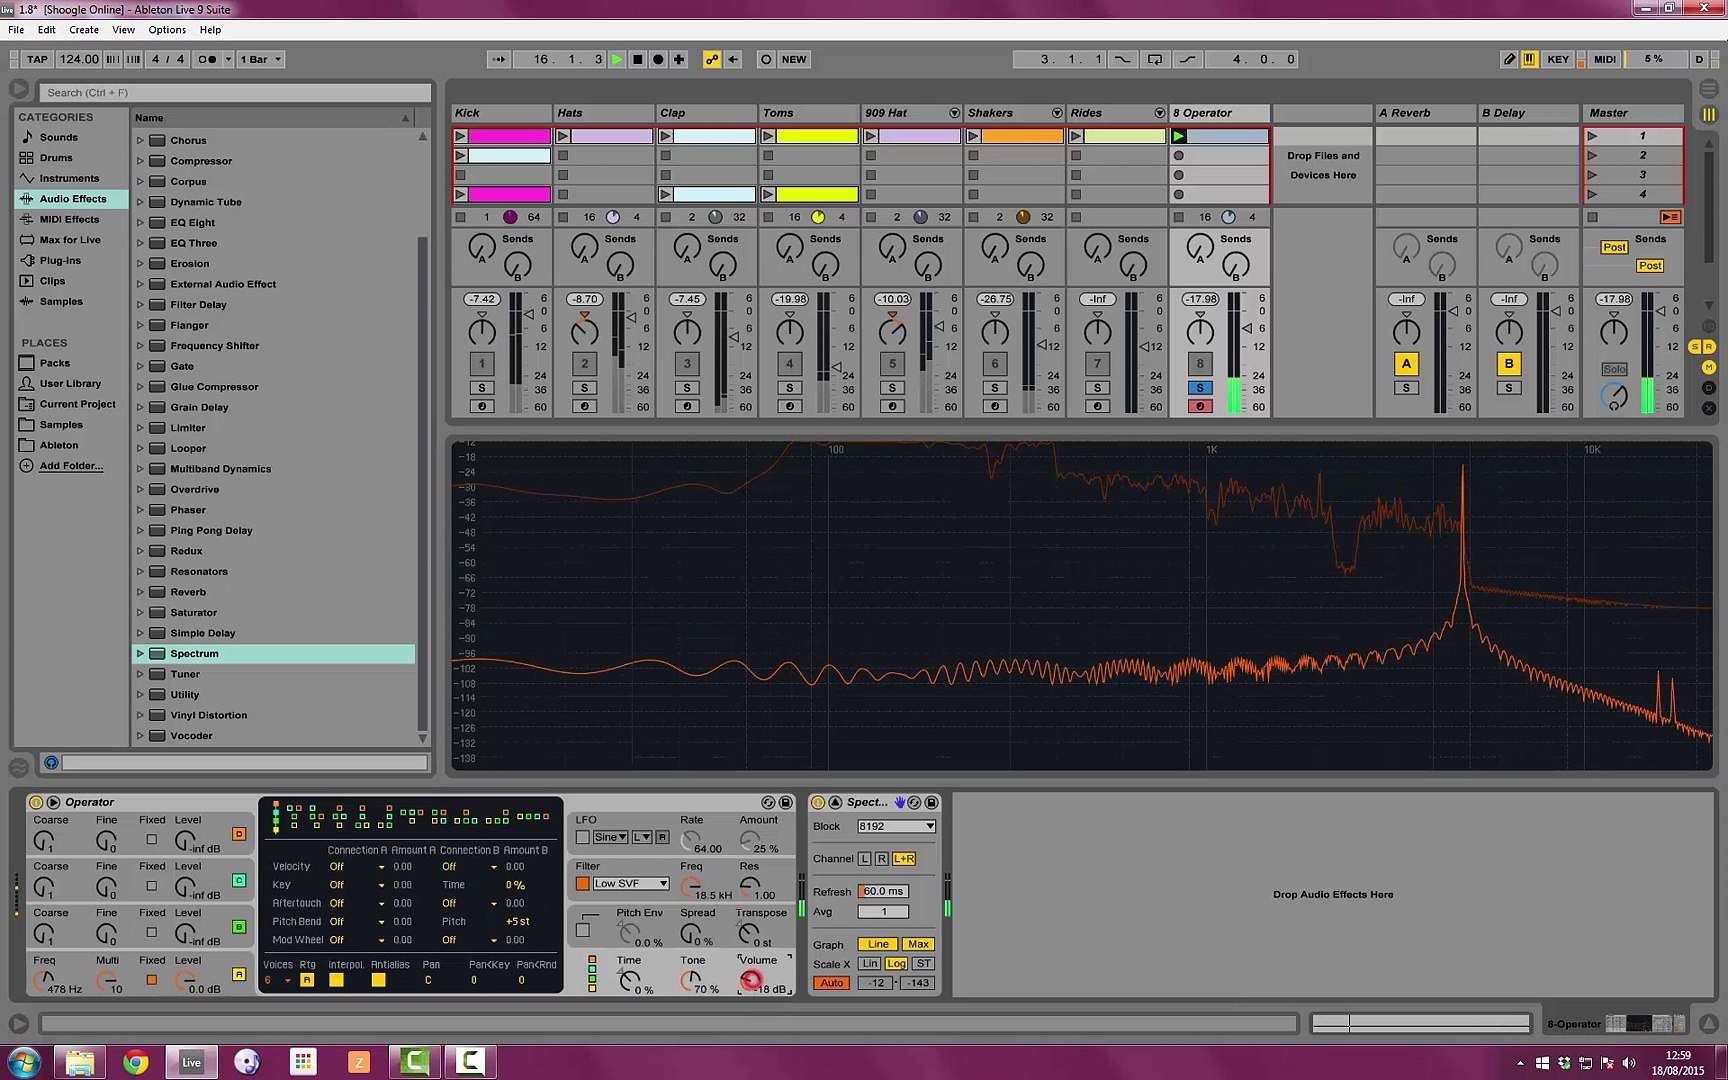Toggle the Operator device activator
This screenshot has height=1080, width=1728.
(36, 802)
